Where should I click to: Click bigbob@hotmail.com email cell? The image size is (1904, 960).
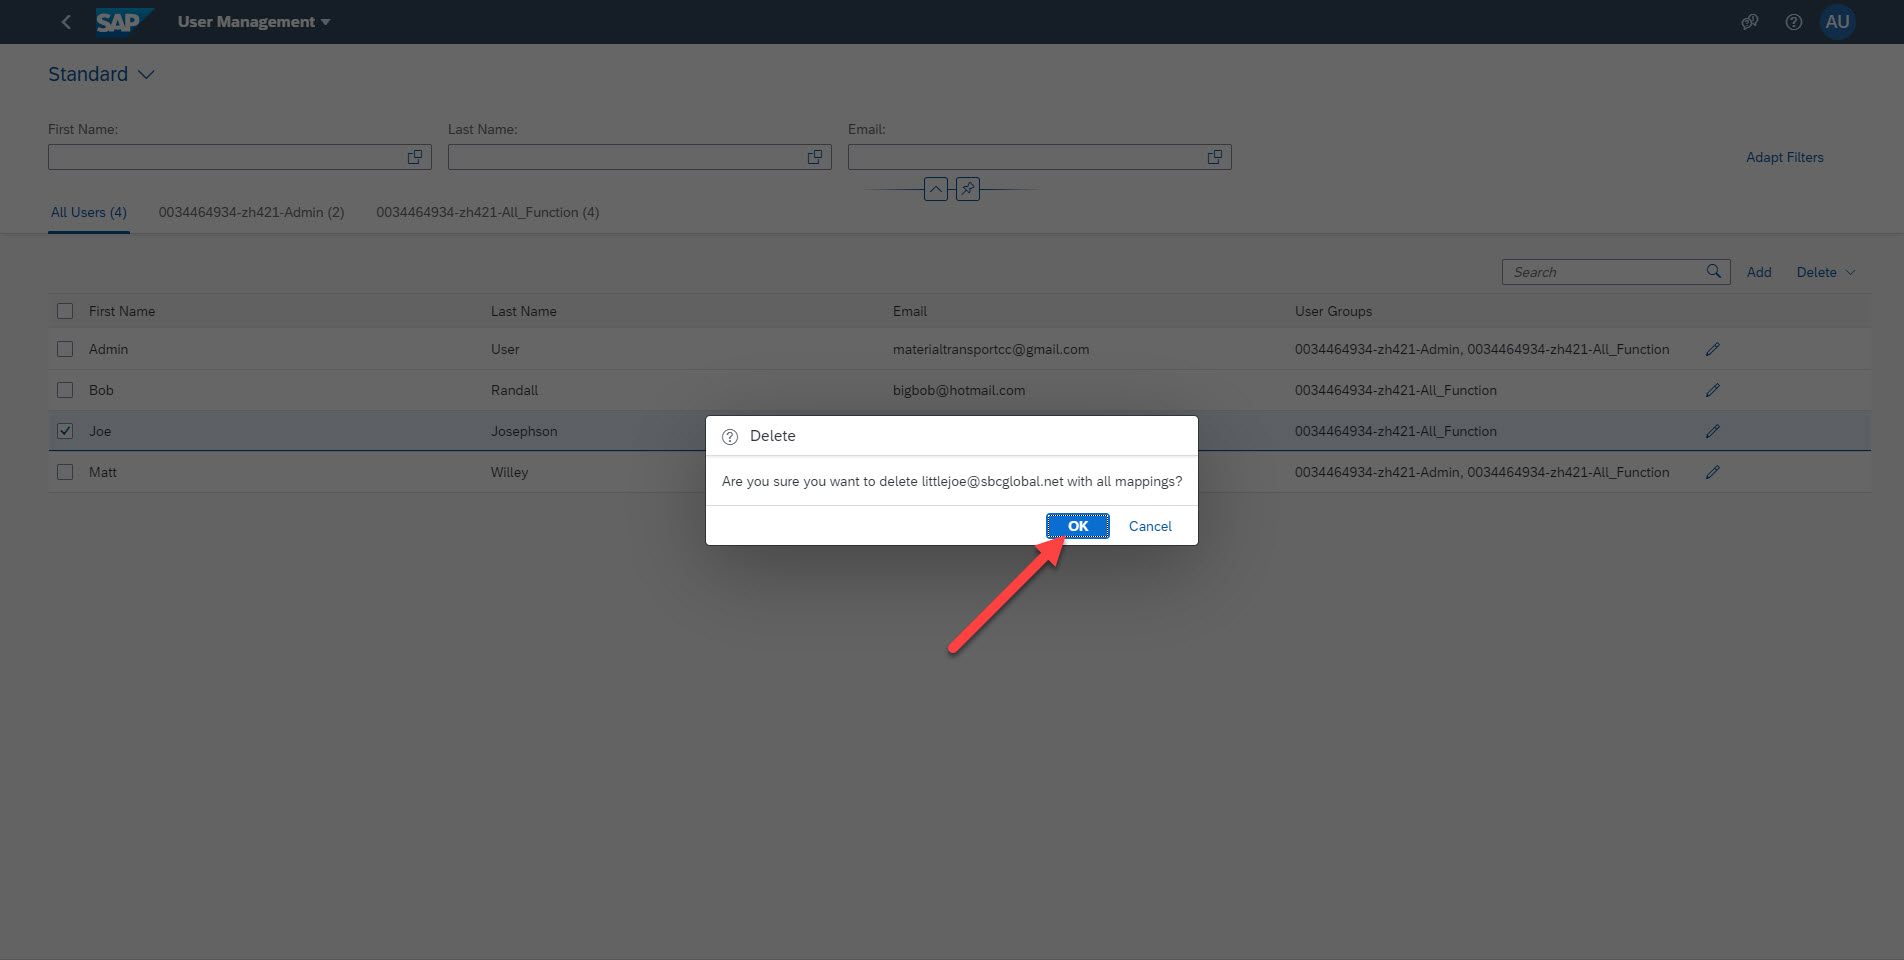click(x=959, y=390)
